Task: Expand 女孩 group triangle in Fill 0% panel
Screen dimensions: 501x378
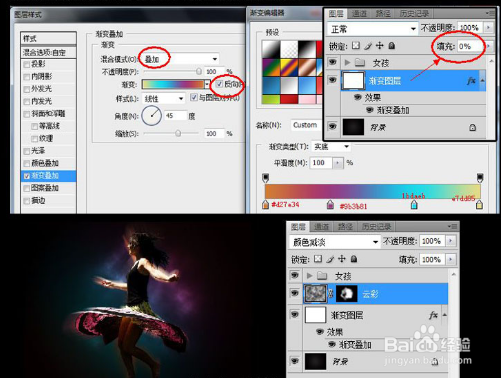Action: tap(347, 62)
